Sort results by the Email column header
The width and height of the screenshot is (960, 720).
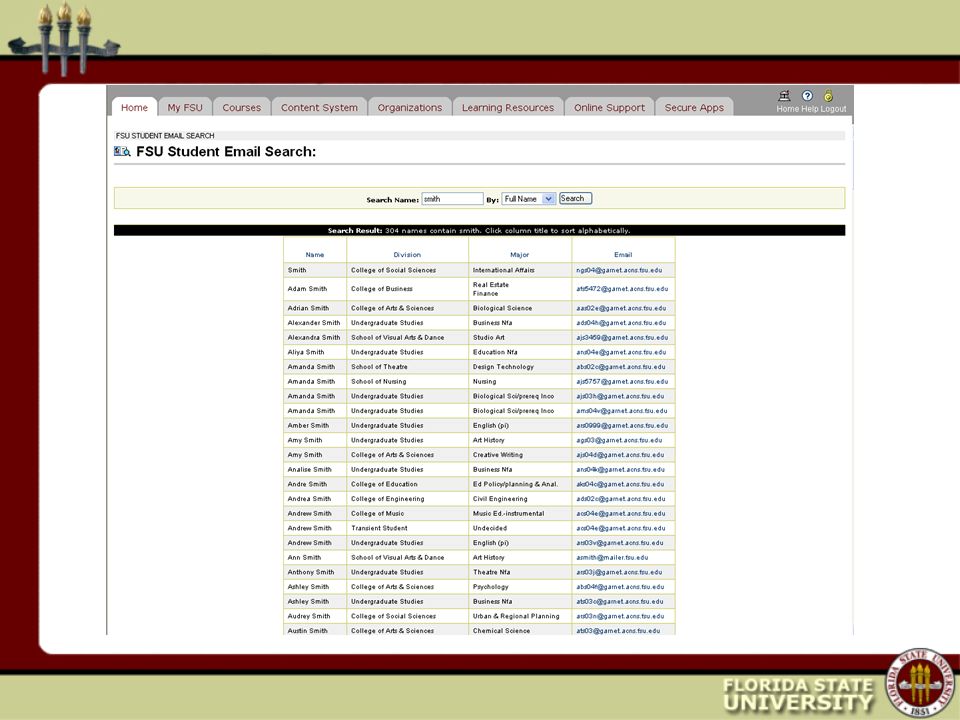pos(623,255)
